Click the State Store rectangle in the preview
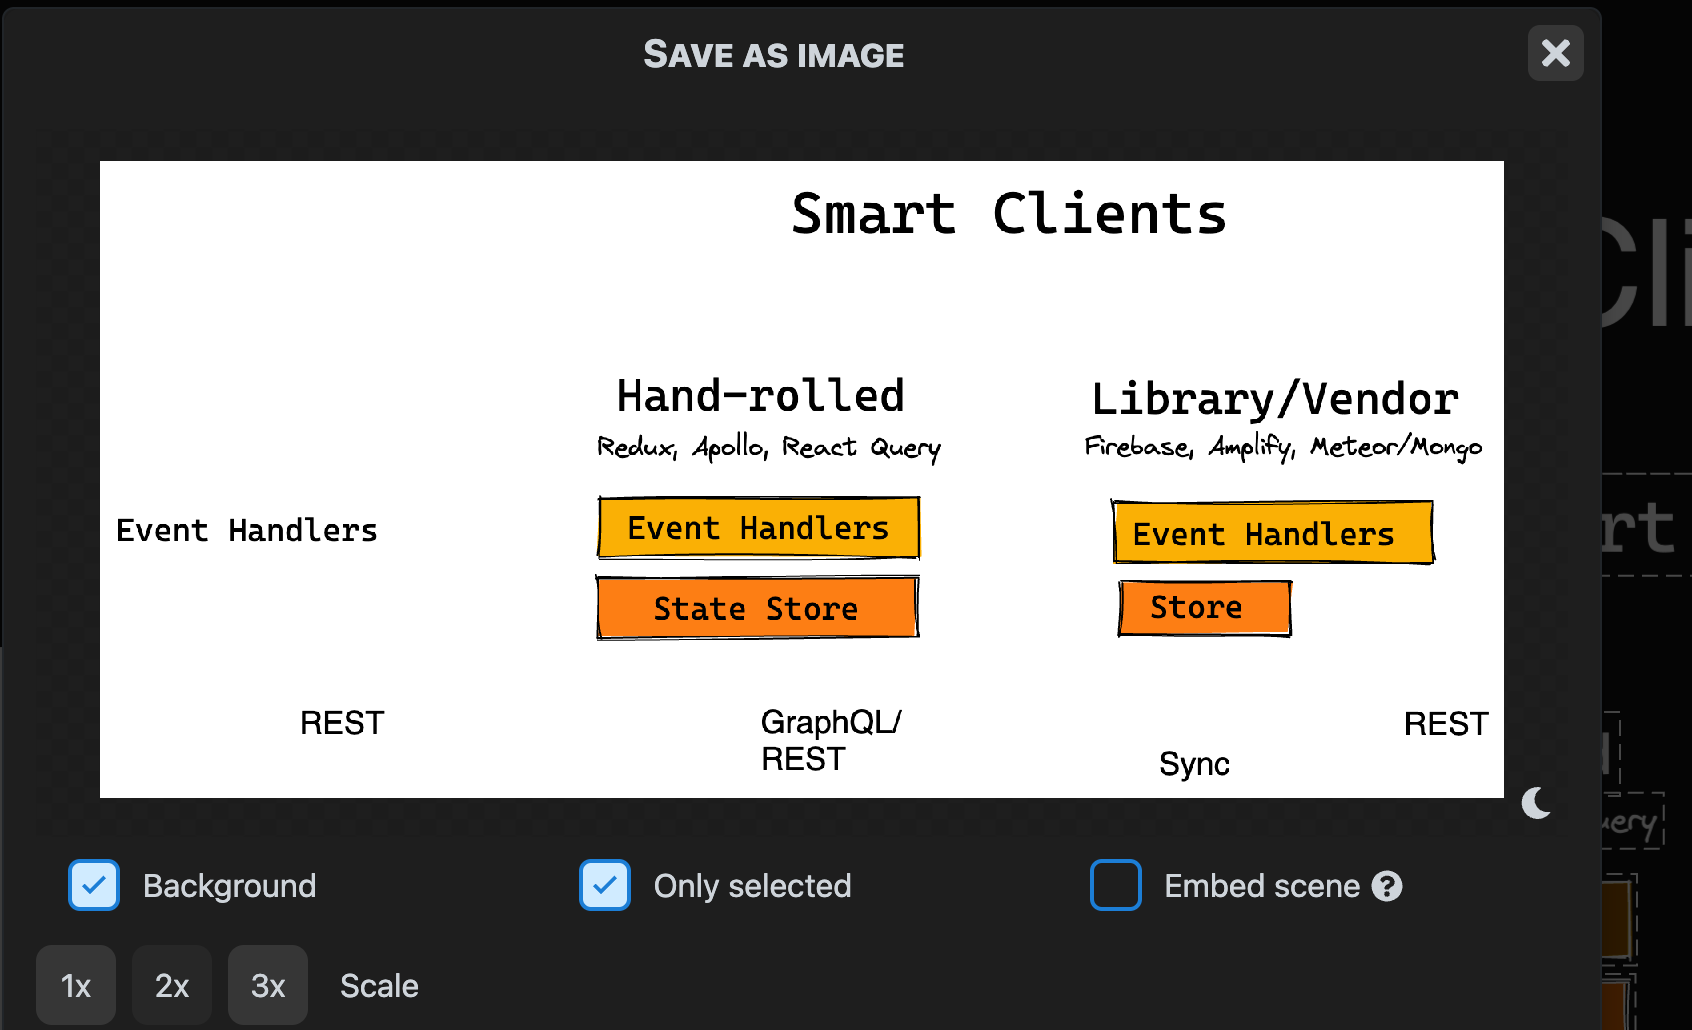Viewport: 1692px width, 1030px height. click(757, 607)
